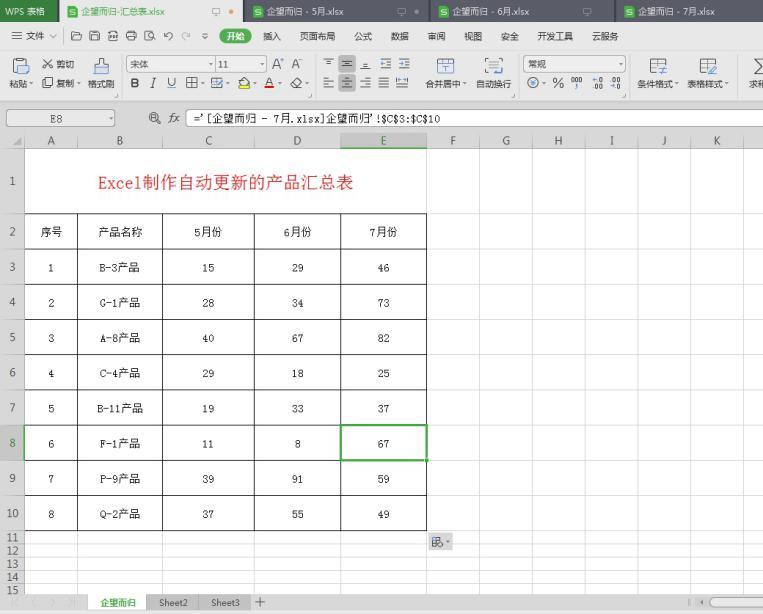Image resolution: width=763 pixels, height=614 pixels.
Task: Click the paste options smart tag
Action: (x=440, y=542)
